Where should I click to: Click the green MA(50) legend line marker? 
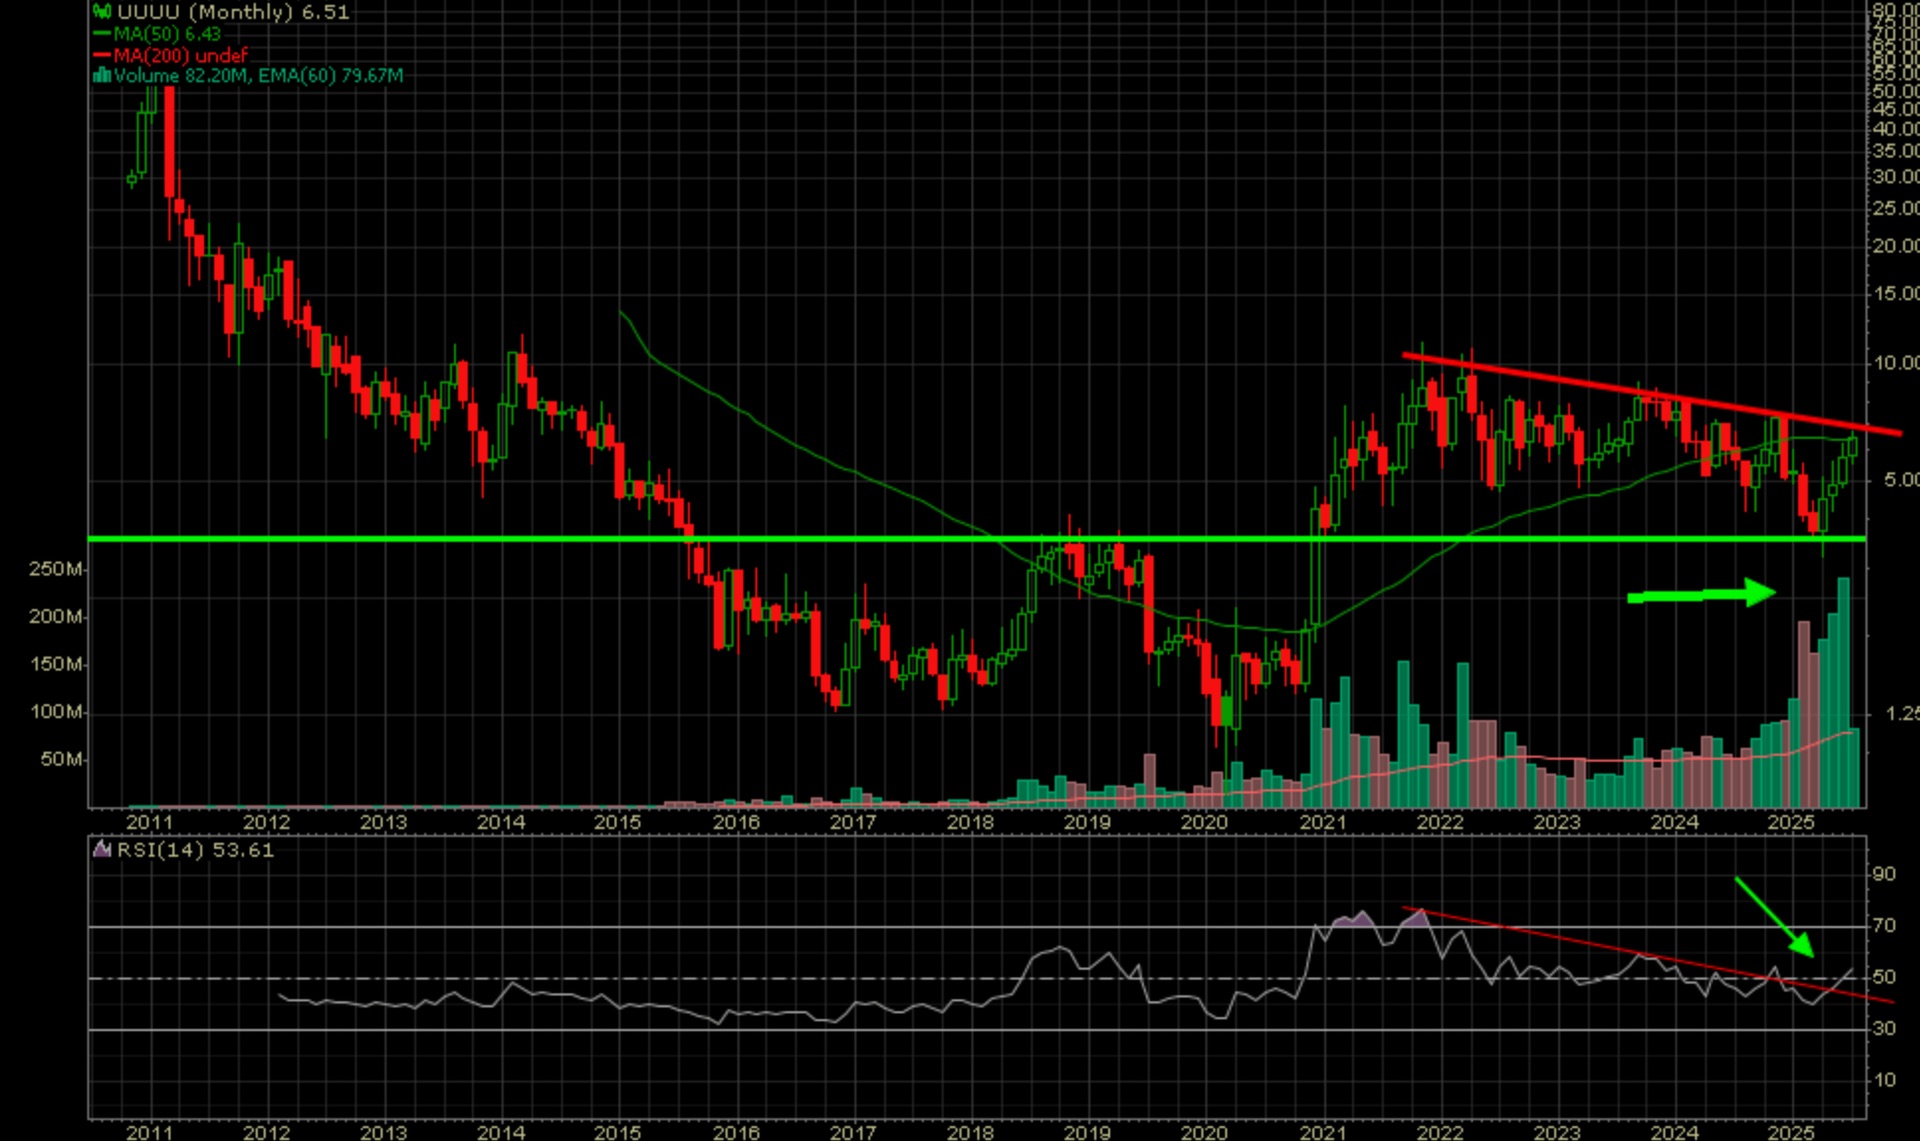tap(101, 34)
